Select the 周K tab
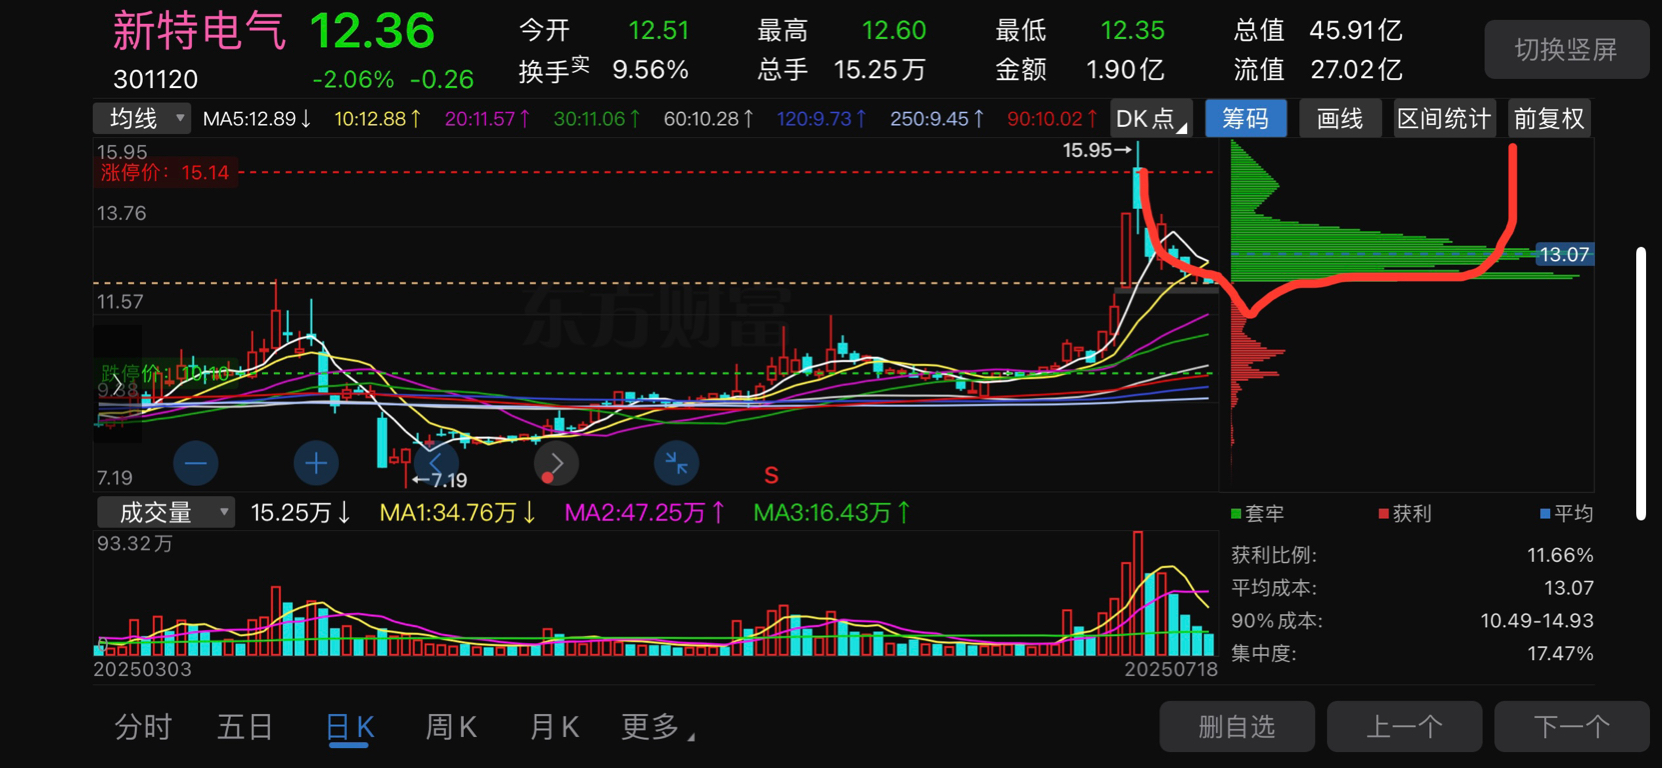This screenshot has height=768, width=1663. 451,727
